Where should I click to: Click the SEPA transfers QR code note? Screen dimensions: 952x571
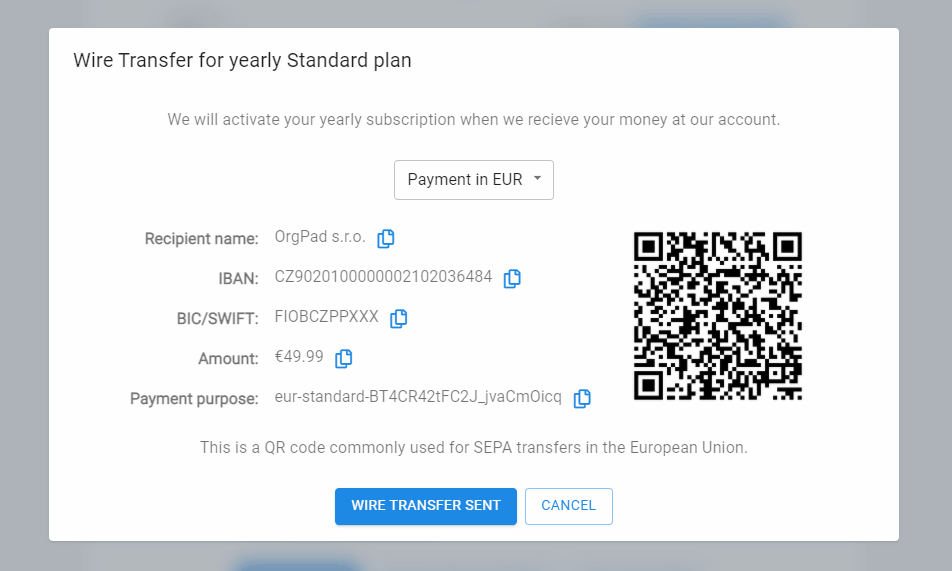pos(474,447)
